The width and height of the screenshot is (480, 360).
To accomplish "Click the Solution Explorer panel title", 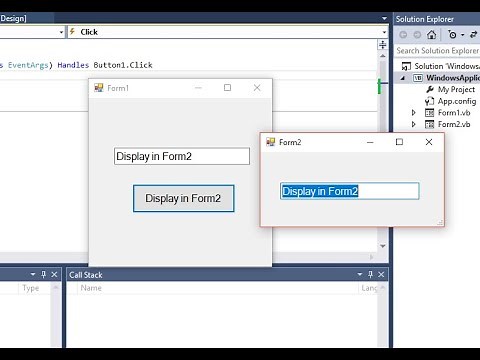I will coord(425,19).
